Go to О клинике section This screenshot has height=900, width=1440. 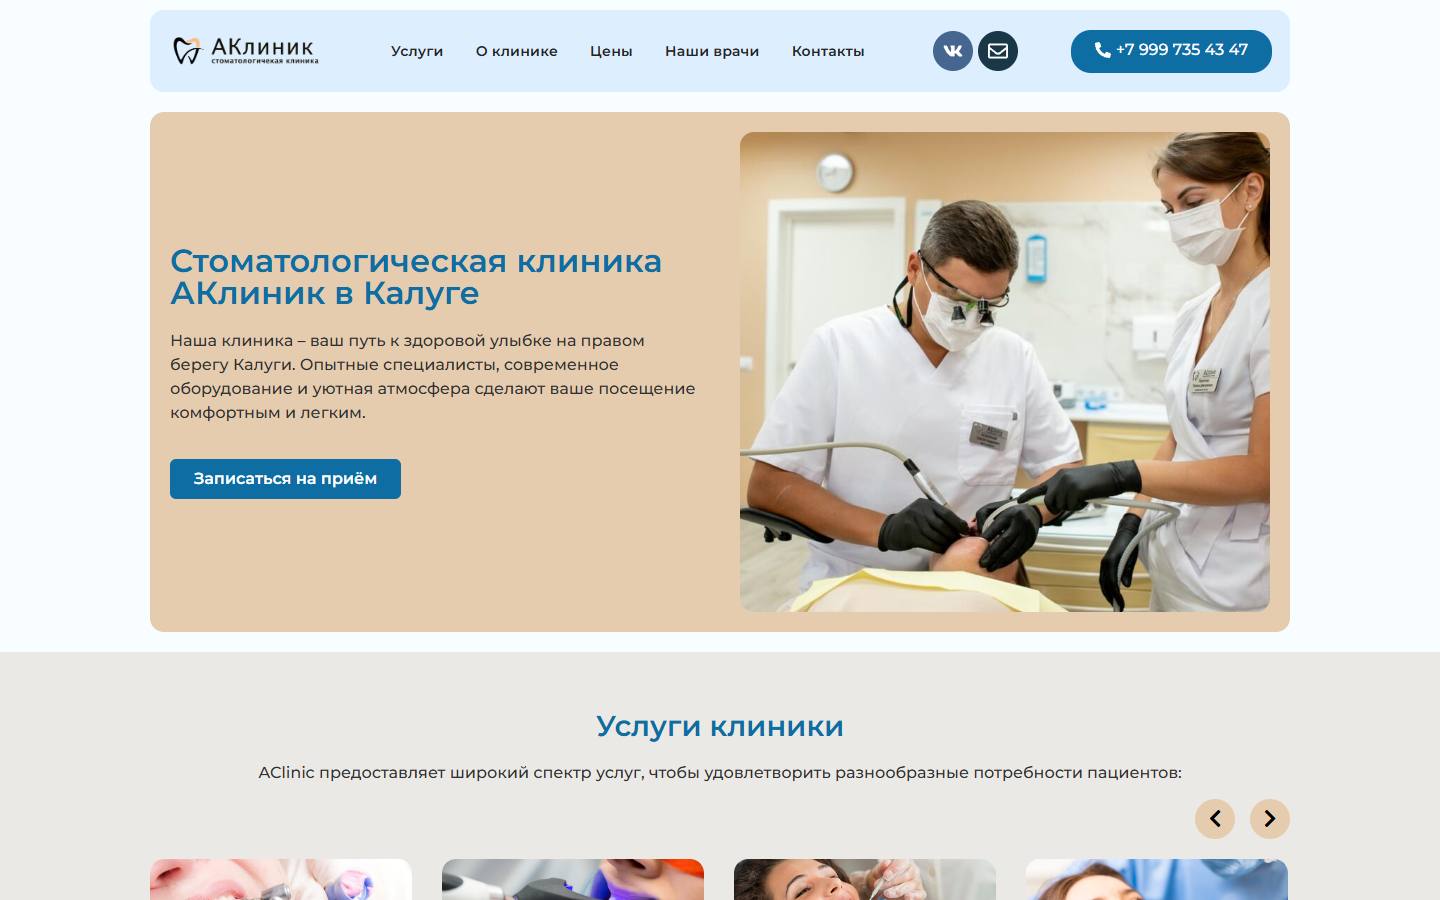(517, 51)
